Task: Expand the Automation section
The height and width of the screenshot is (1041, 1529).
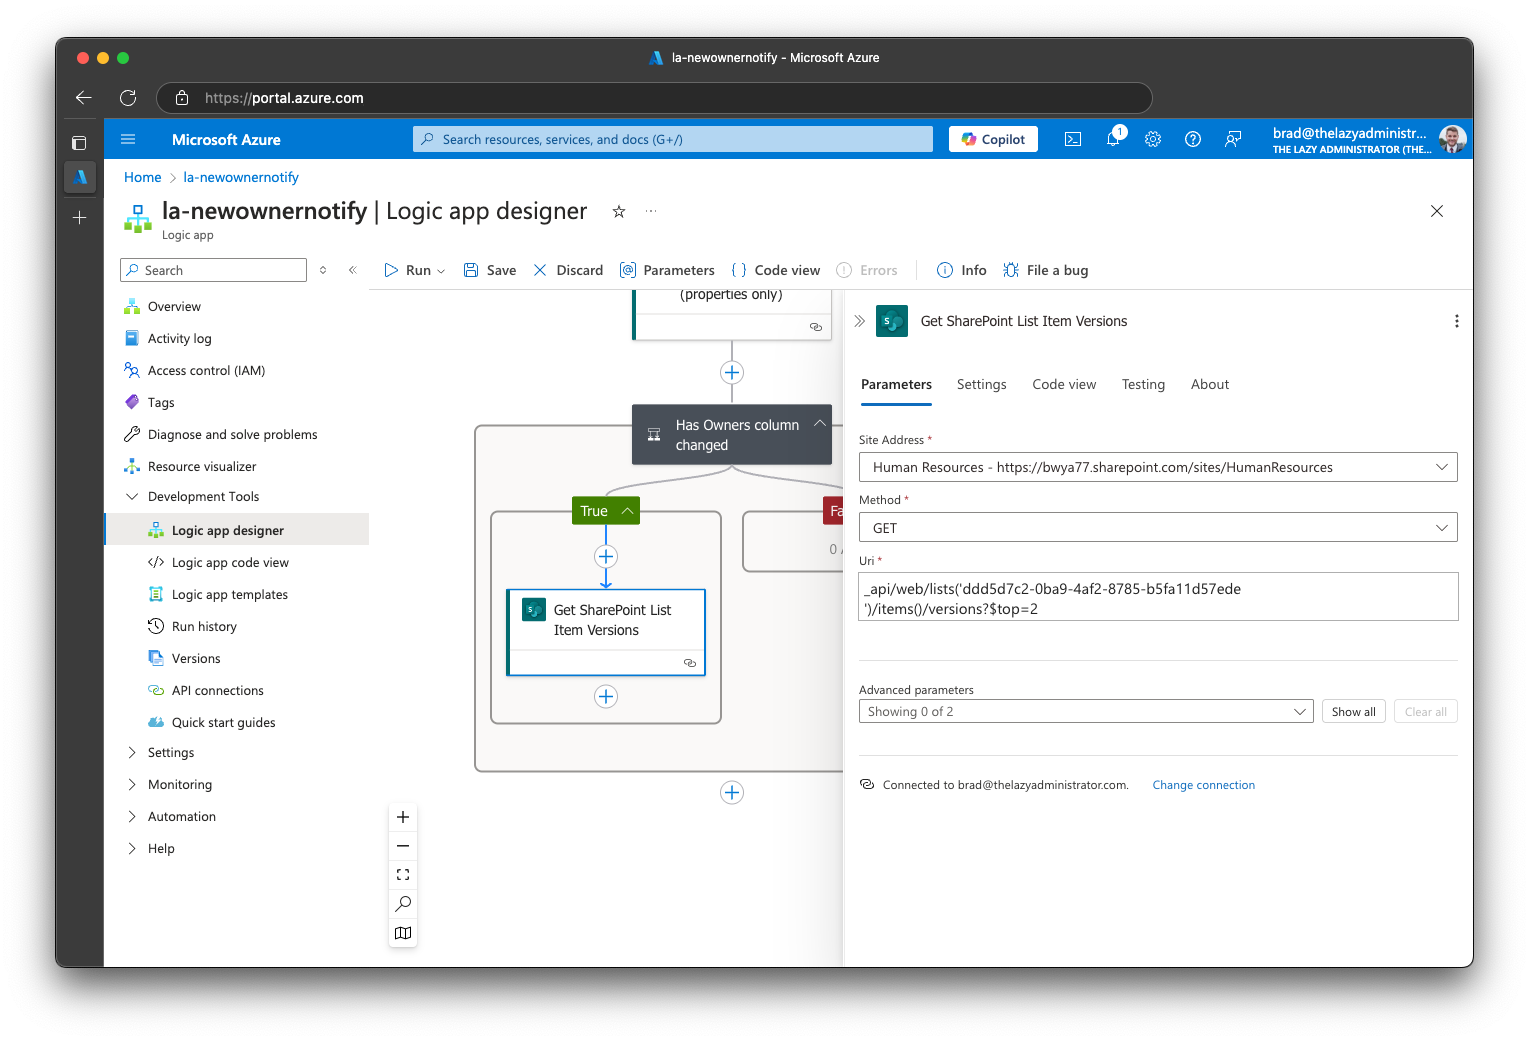Action: [131, 816]
